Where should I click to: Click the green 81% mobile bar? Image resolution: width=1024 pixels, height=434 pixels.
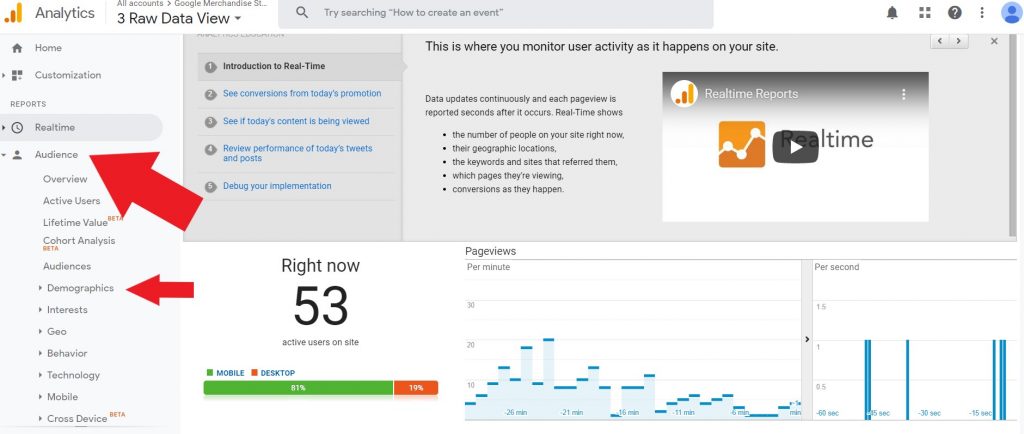pyautogui.click(x=298, y=388)
